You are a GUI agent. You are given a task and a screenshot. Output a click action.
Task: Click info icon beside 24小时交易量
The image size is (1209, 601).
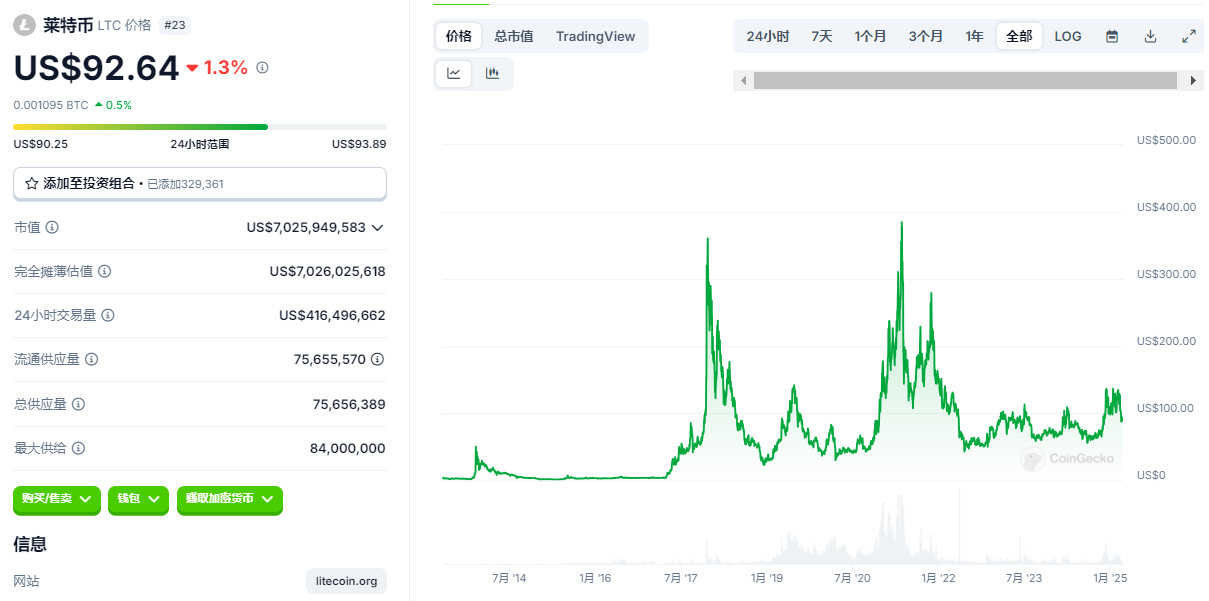[x=108, y=315]
